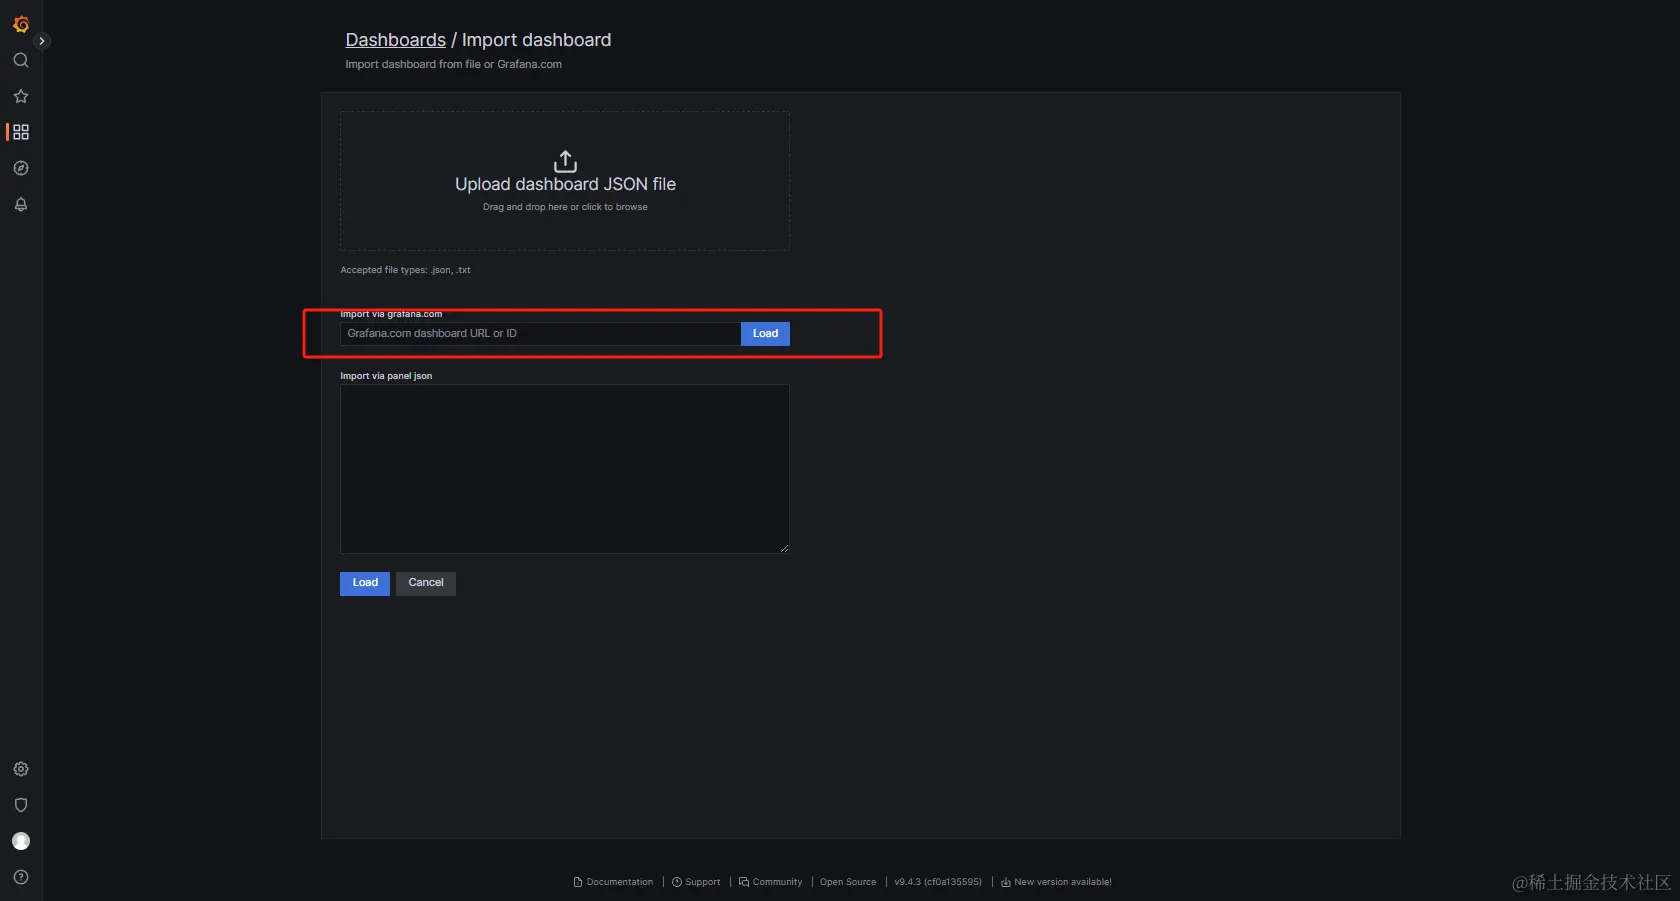
Task: Click Load button beside Grafana.com field
Action: [x=765, y=334]
